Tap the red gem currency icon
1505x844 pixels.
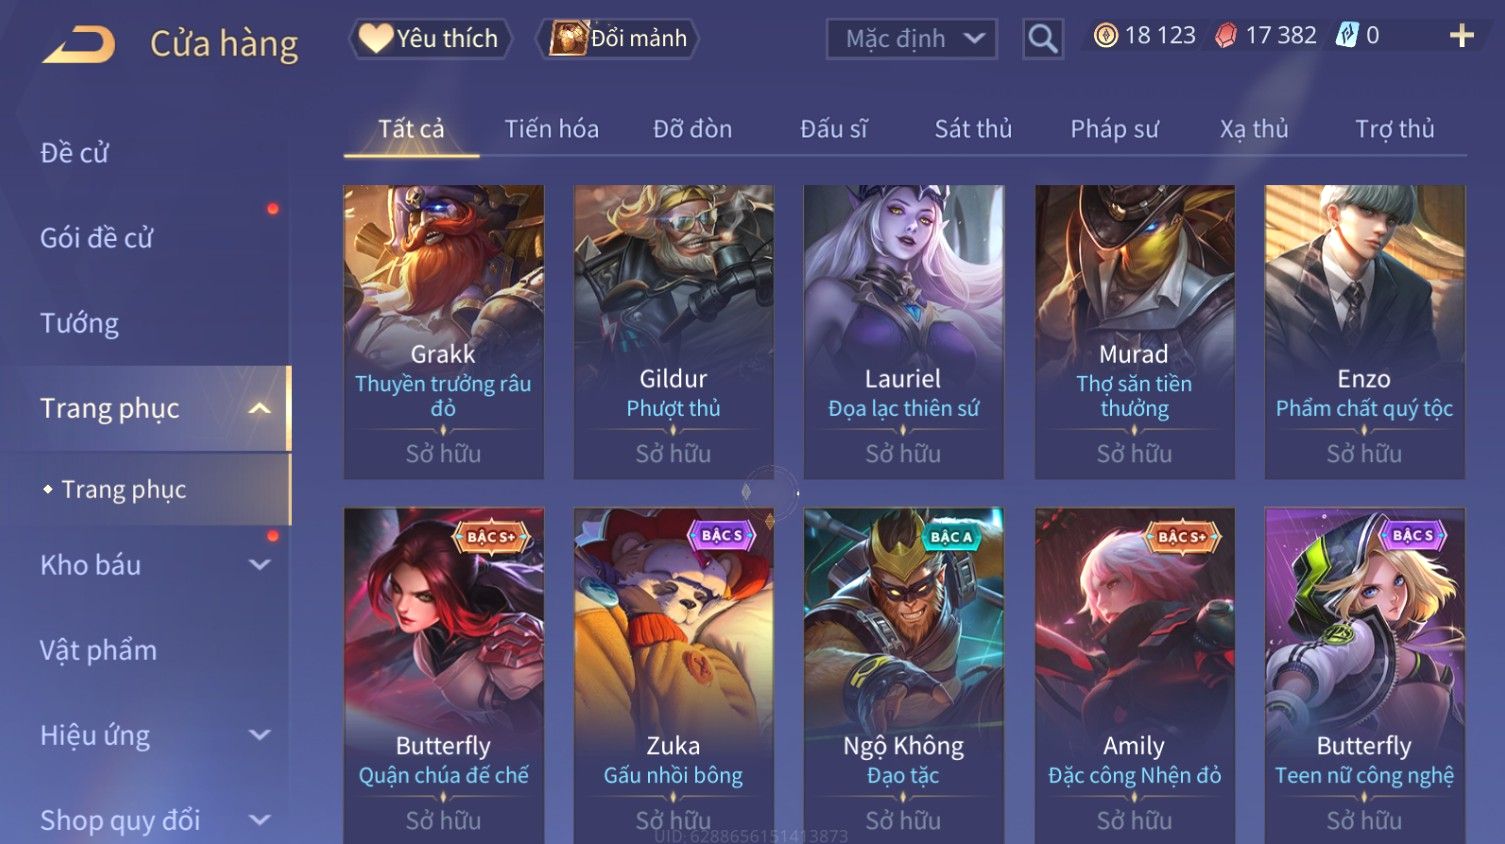(1226, 36)
